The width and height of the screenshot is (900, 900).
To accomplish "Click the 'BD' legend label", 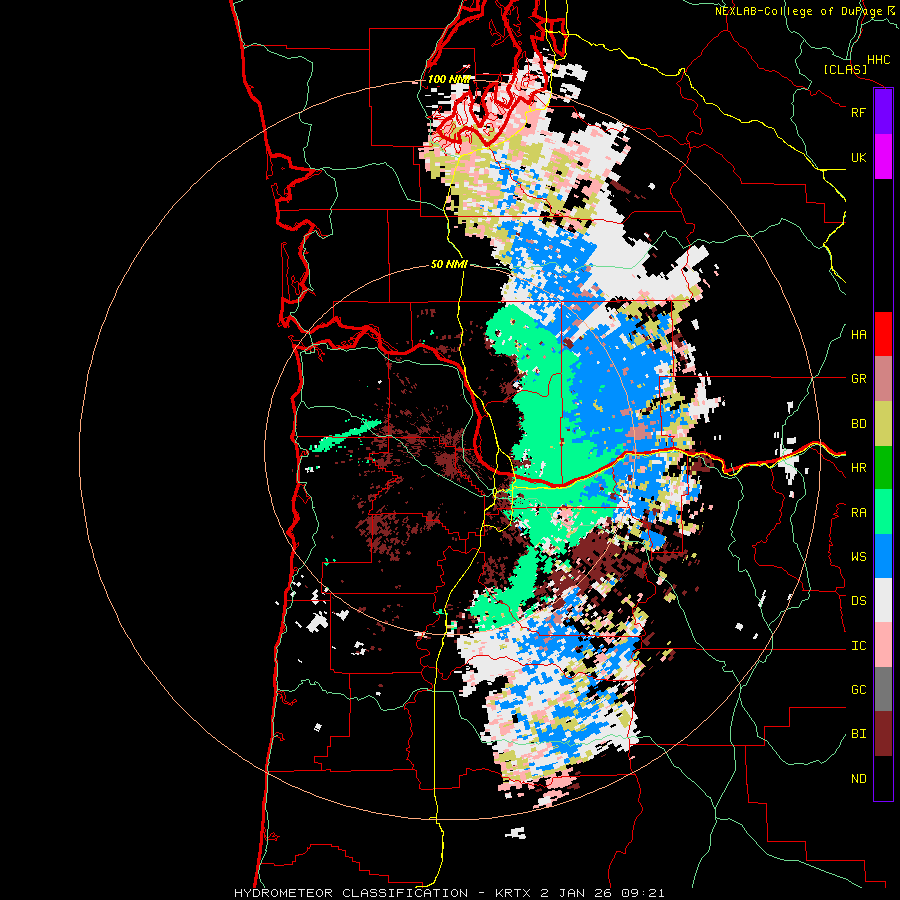I will click(x=858, y=424).
